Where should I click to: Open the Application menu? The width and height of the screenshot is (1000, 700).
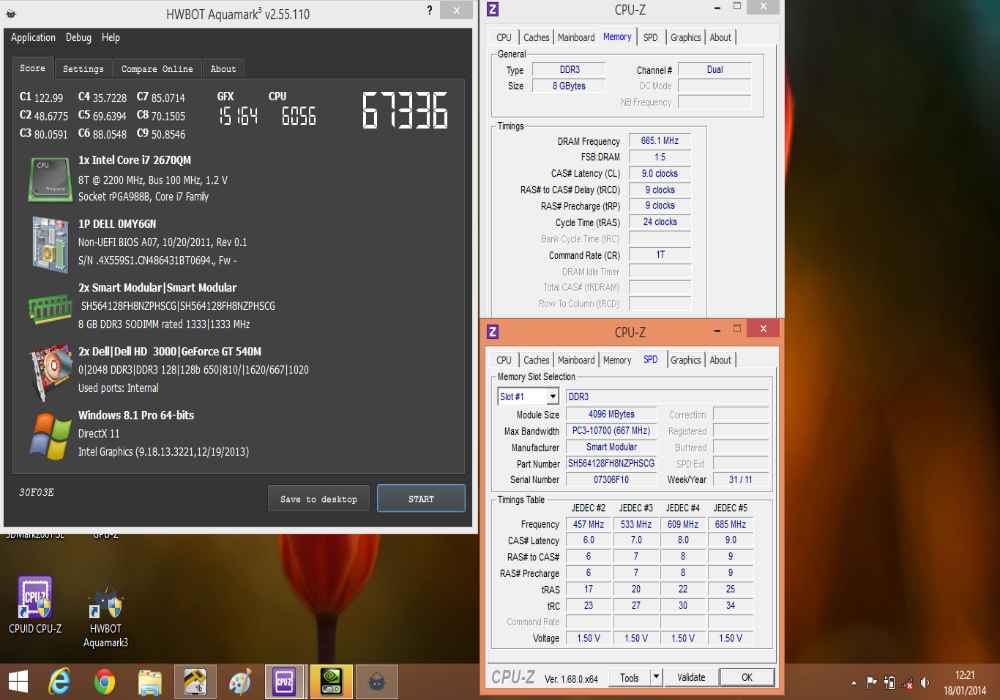[33, 38]
